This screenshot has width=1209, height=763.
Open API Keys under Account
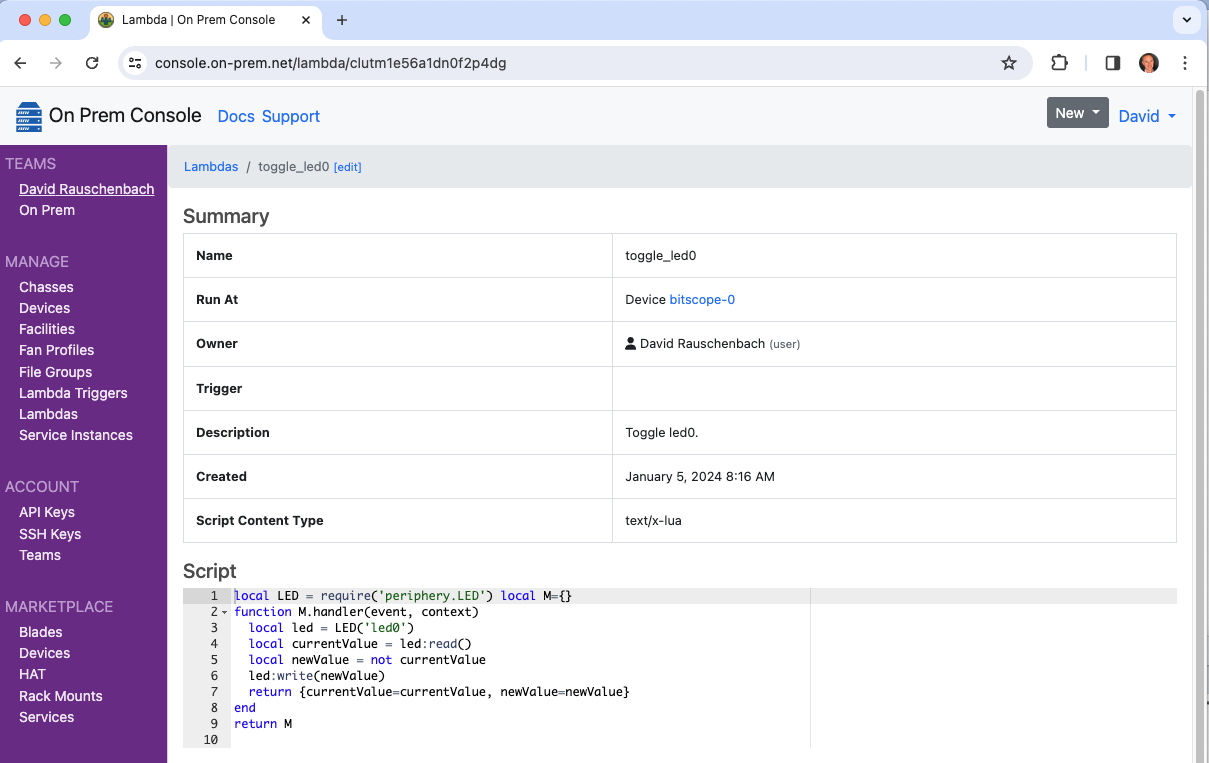tap(47, 512)
